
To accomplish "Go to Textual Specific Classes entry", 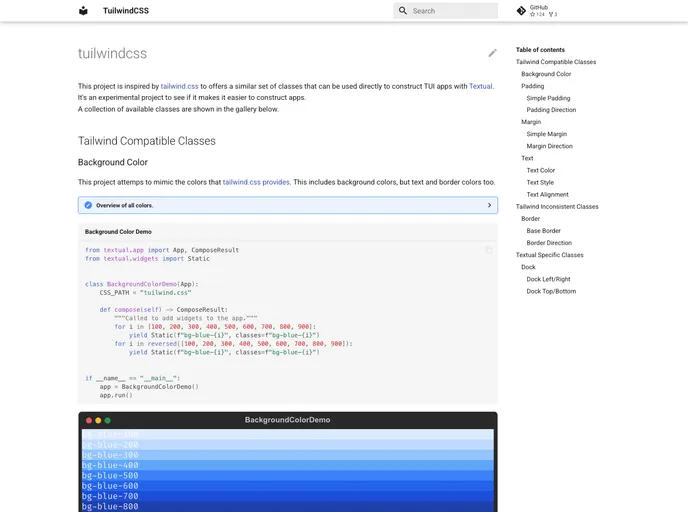I will (x=550, y=255).
